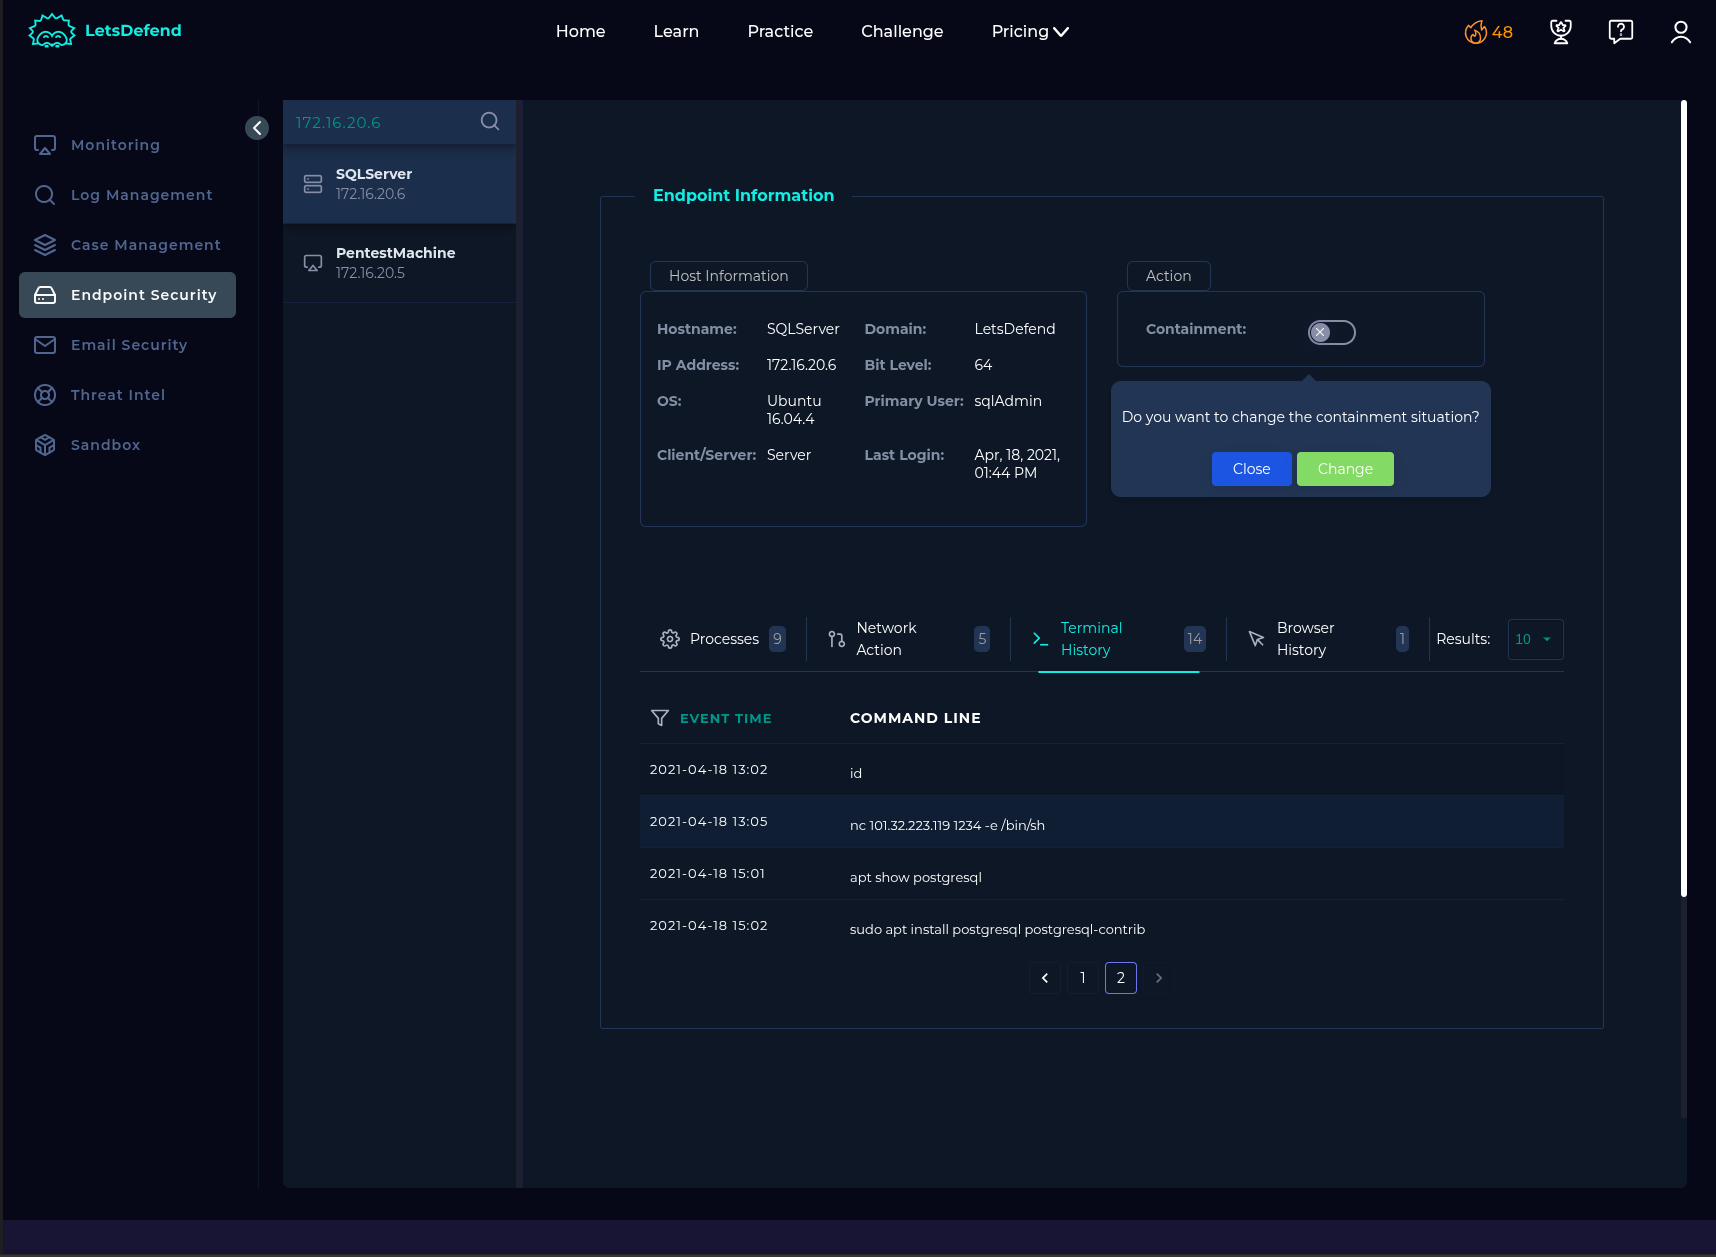The height and width of the screenshot is (1257, 1716).
Task: Click the server icon next to SQLServer
Action: click(x=313, y=184)
